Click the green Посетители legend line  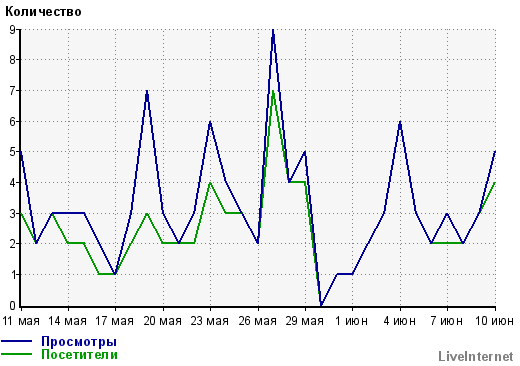(x=17, y=354)
